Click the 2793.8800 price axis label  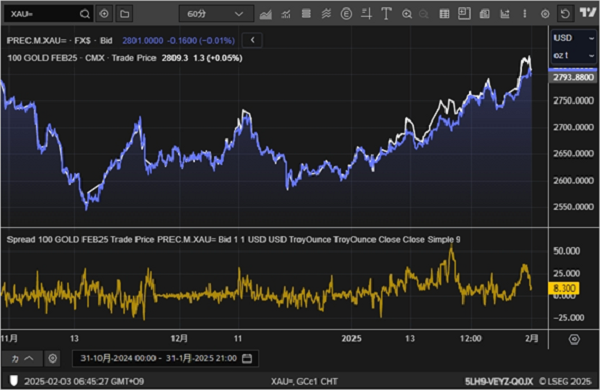tap(573, 78)
